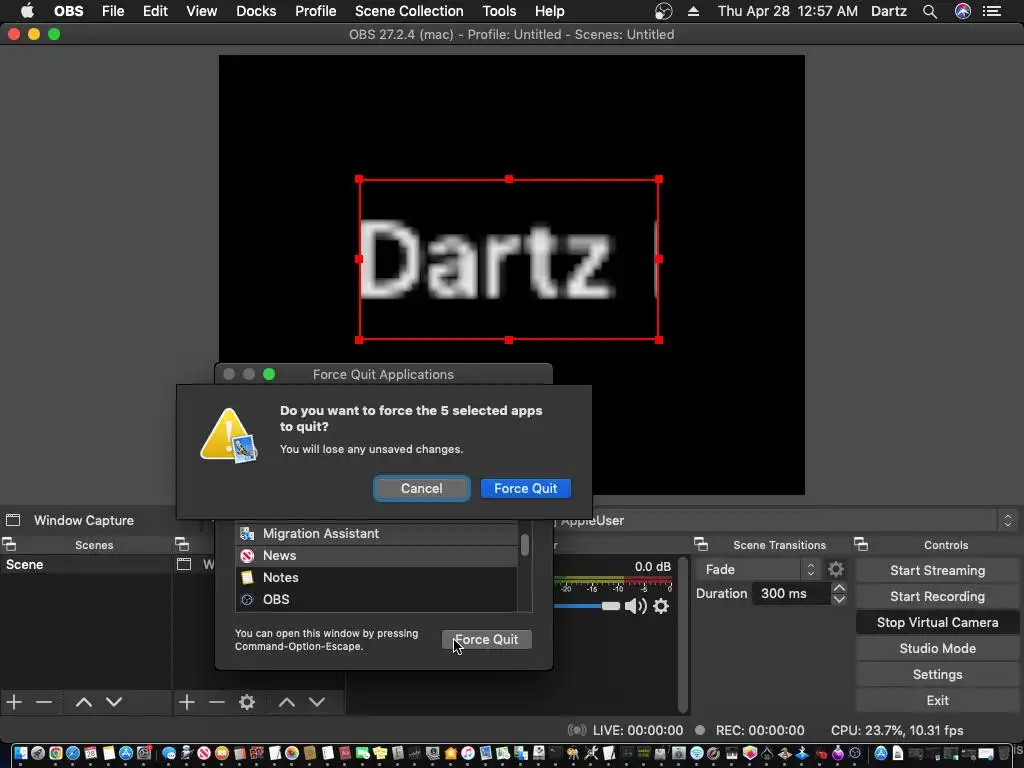This screenshot has width=1024, height=768.
Task: Click the Duration 300 ms field
Action: (x=792, y=594)
